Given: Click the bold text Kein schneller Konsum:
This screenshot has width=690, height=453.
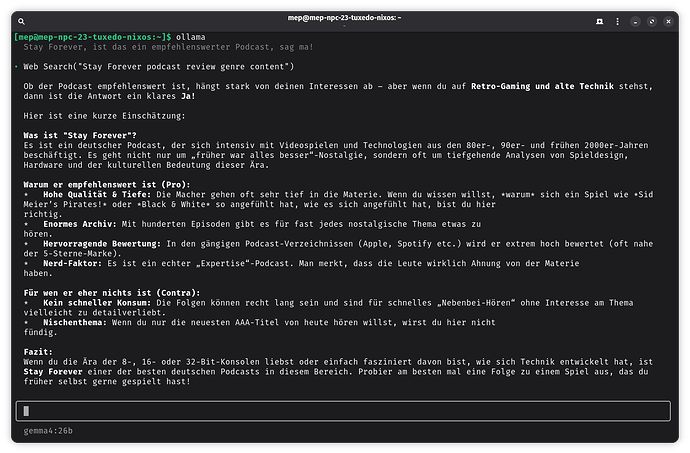Looking at the screenshot, I should (x=97, y=302).
